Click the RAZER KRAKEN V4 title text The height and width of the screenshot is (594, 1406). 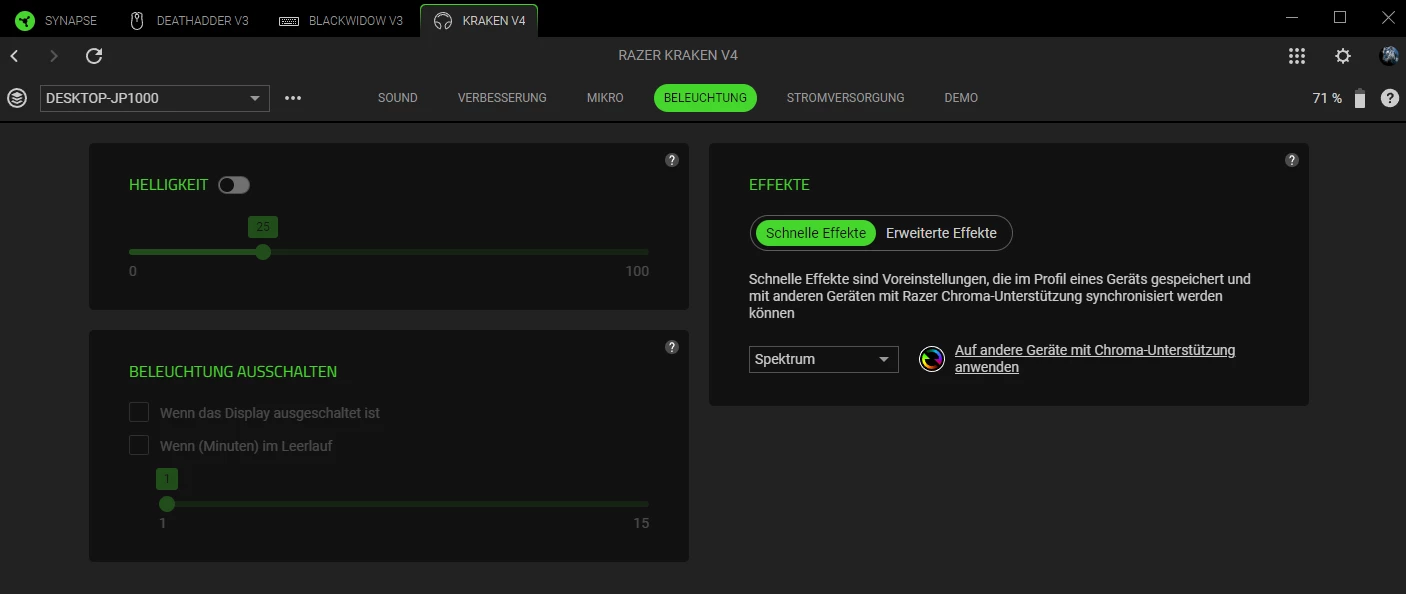tap(678, 56)
